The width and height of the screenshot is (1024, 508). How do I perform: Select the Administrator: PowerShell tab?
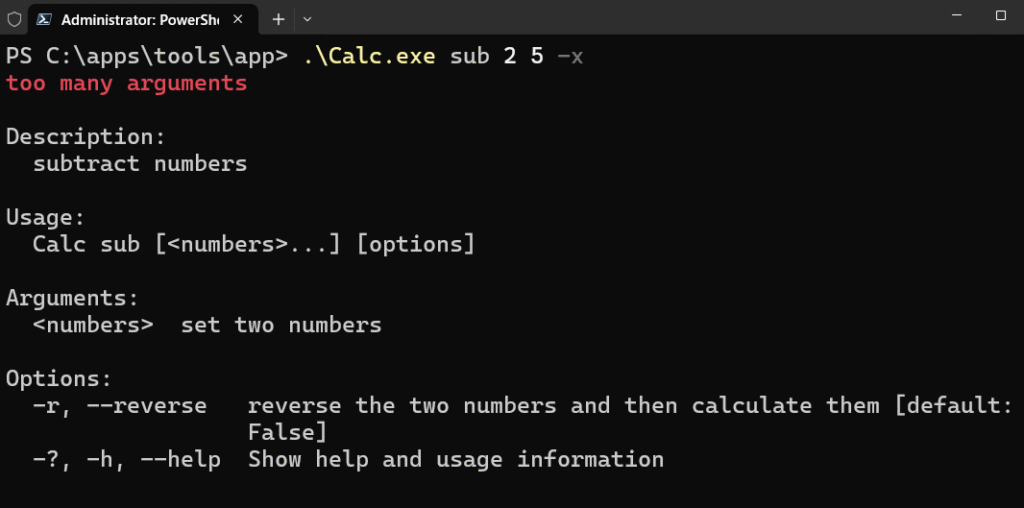coord(142,20)
